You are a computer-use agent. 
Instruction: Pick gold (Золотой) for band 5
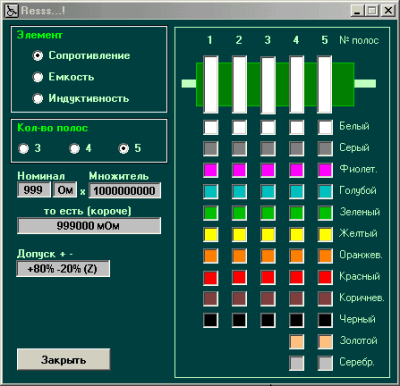click(325, 342)
